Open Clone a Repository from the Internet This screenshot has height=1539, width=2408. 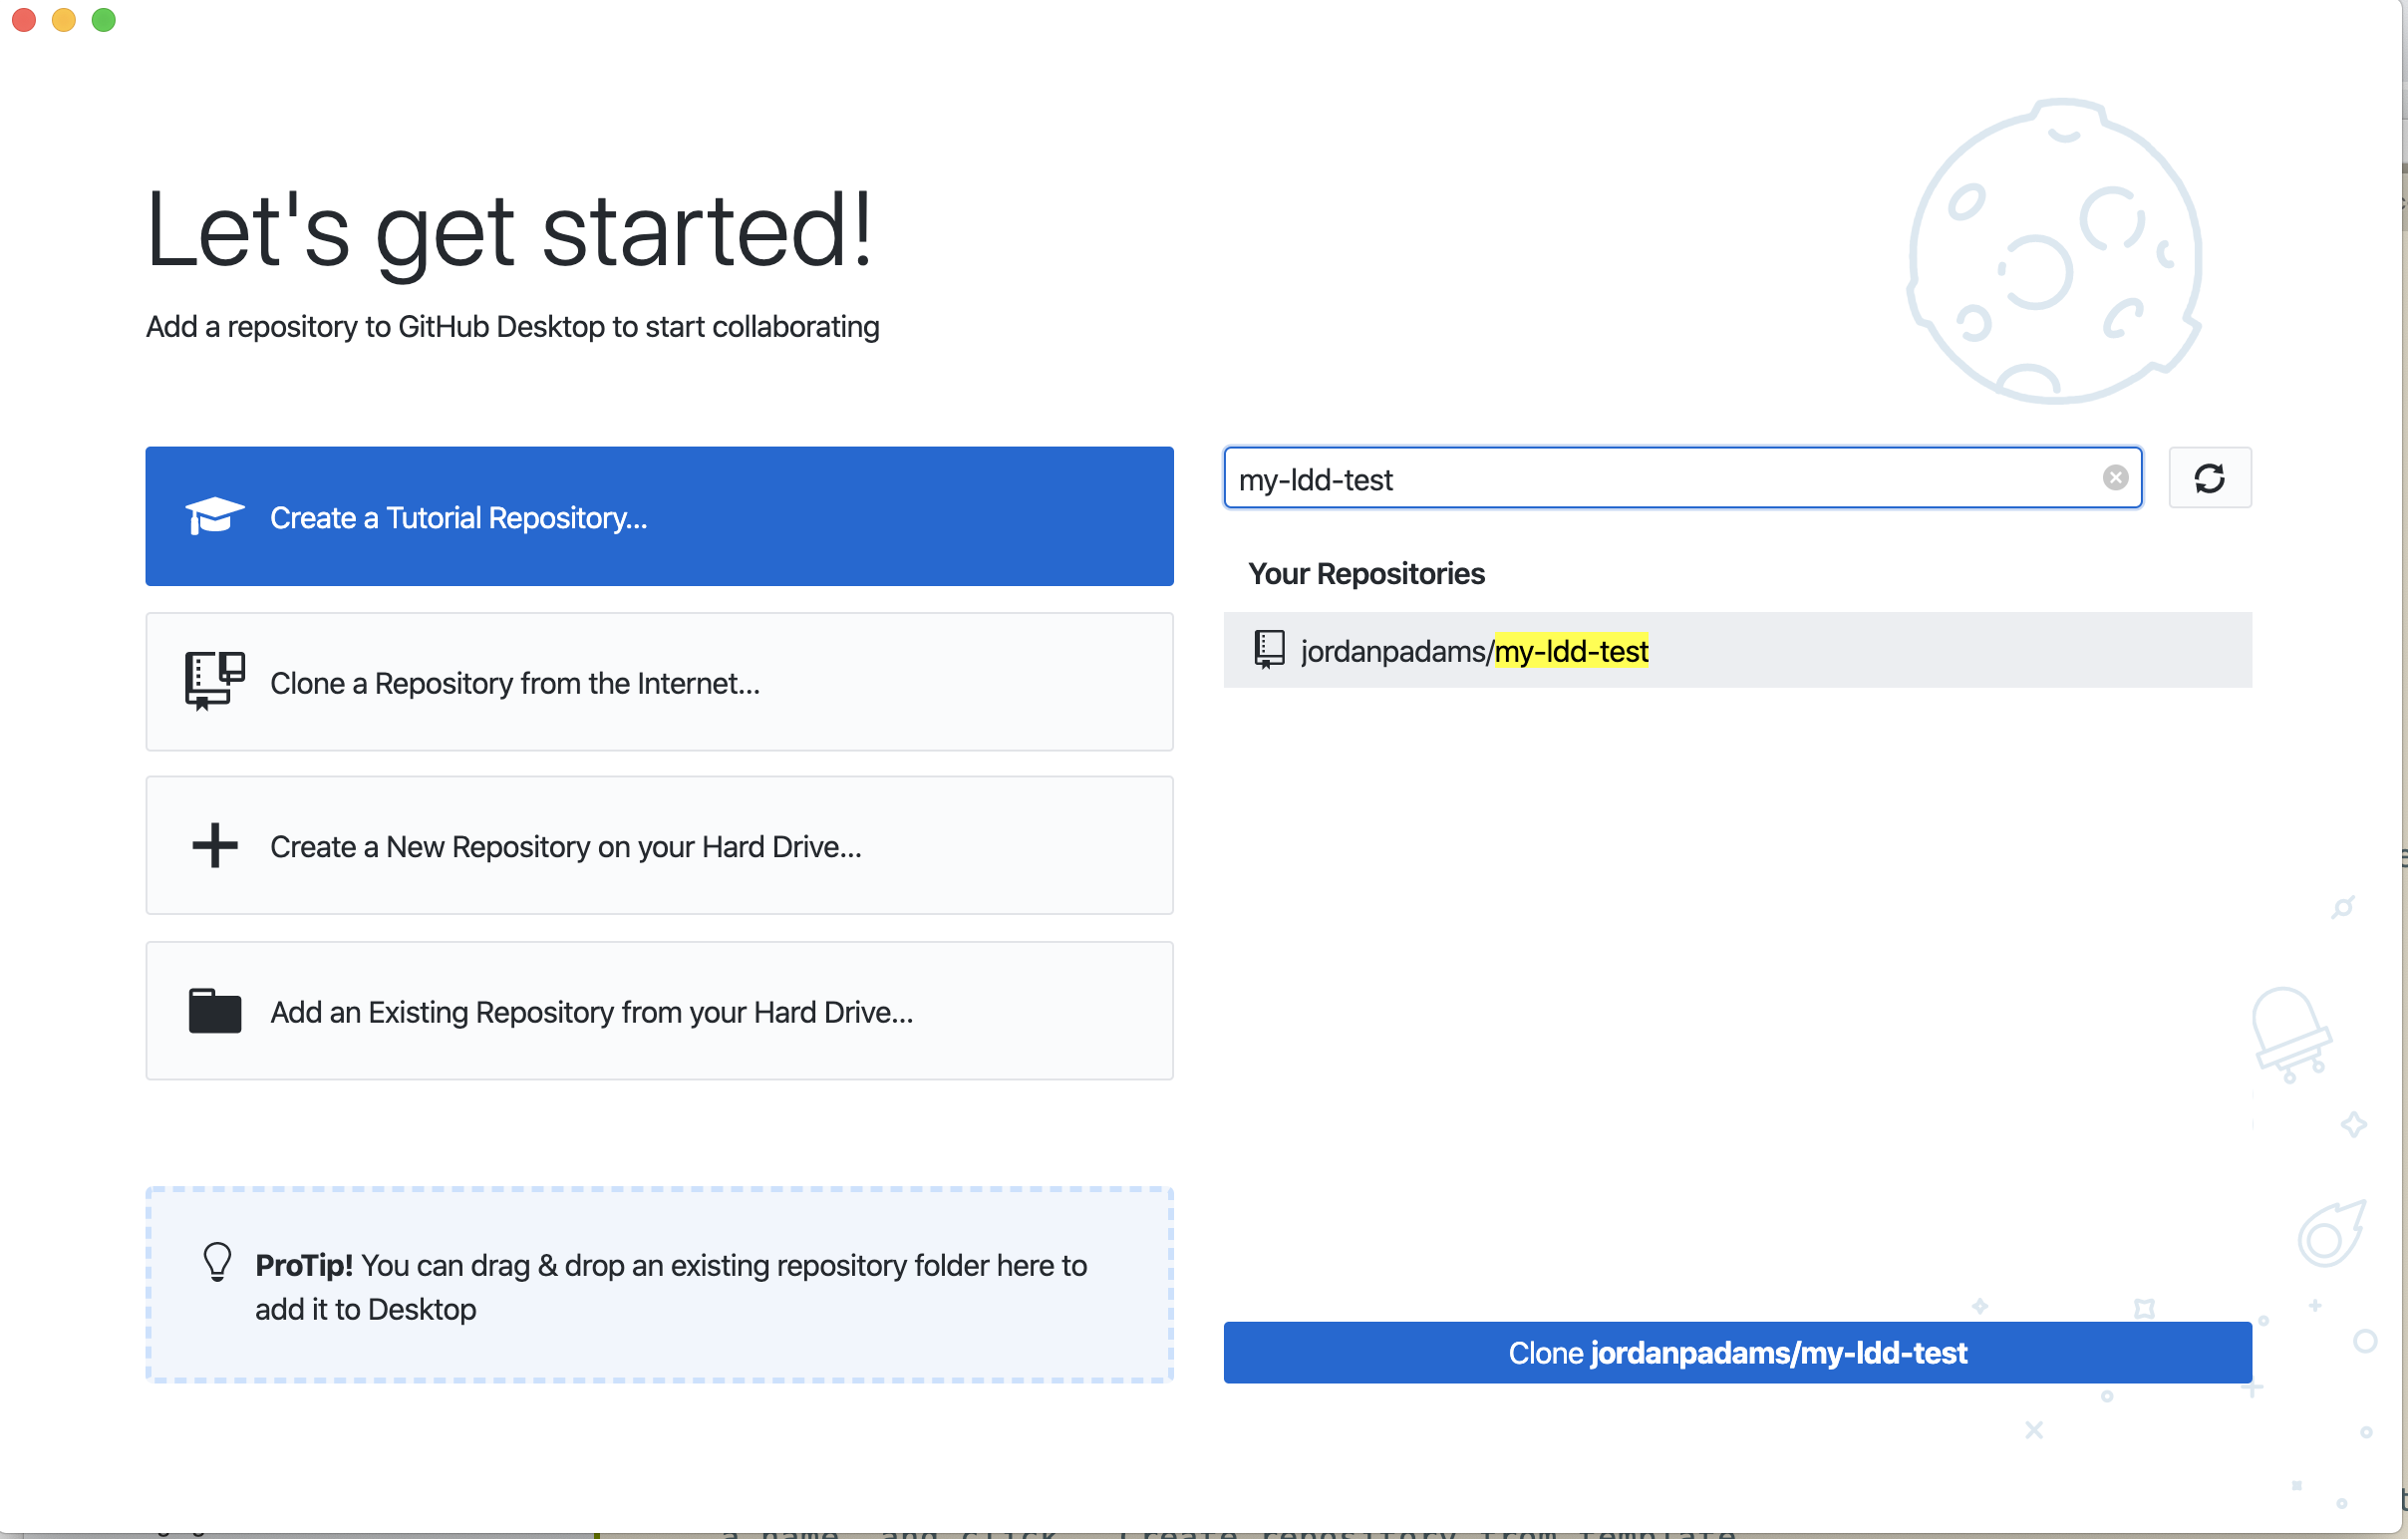tap(659, 682)
